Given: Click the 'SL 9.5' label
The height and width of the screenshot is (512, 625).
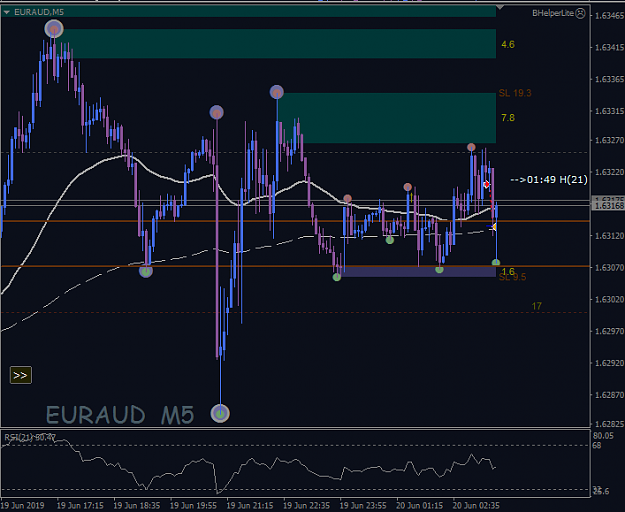Looking at the screenshot, I should [513, 277].
